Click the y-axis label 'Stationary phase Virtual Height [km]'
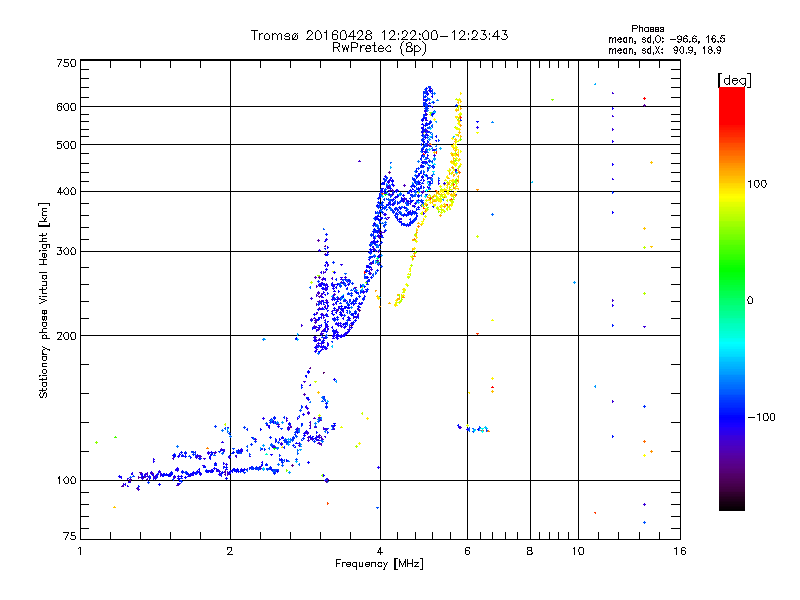Image resolution: width=800 pixels, height=600 pixels. click(44, 300)
